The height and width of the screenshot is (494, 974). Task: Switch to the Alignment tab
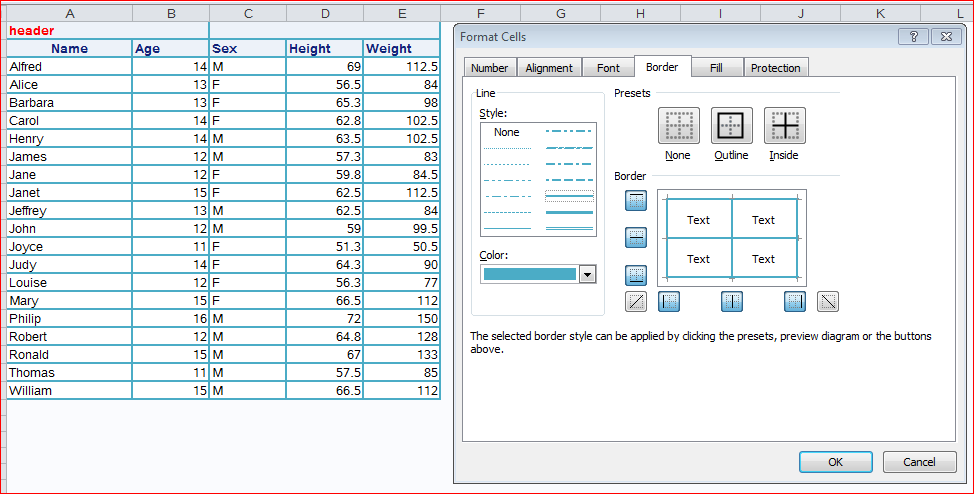pyautogui.click(x=549, y=68)
